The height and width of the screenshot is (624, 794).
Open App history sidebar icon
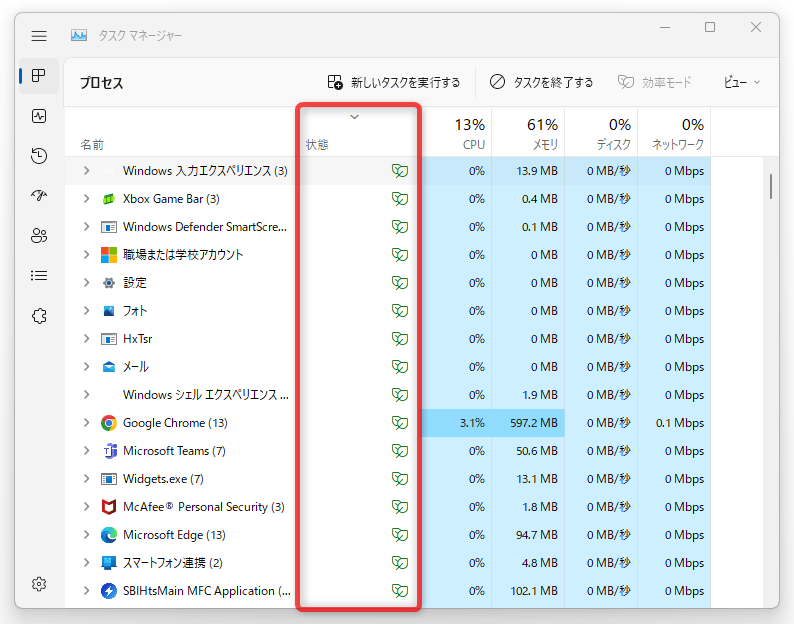[39, 155]
